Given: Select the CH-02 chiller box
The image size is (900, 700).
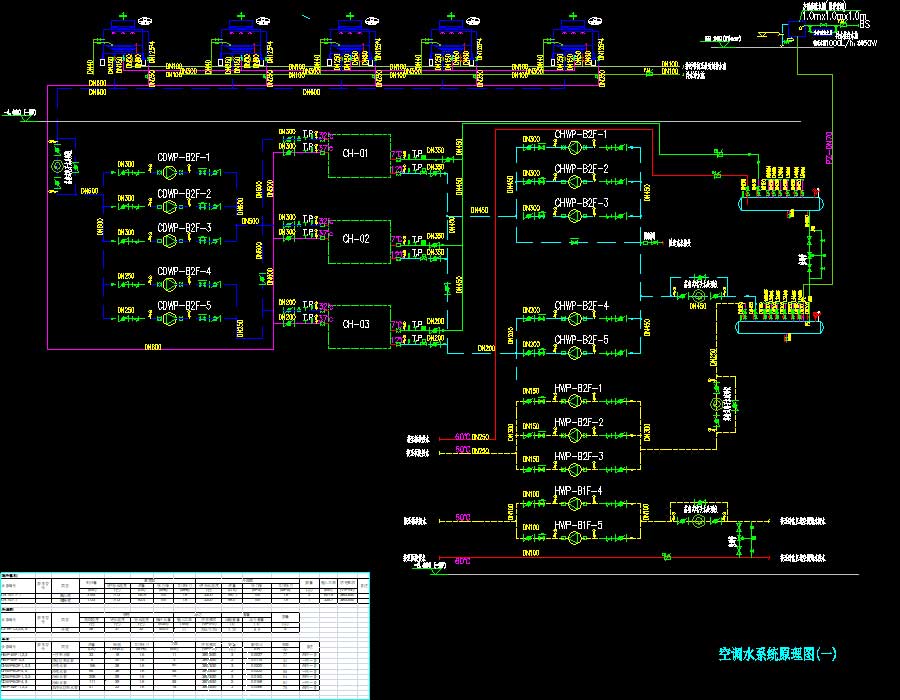Looking at the screenshot, I should point(359,242).
